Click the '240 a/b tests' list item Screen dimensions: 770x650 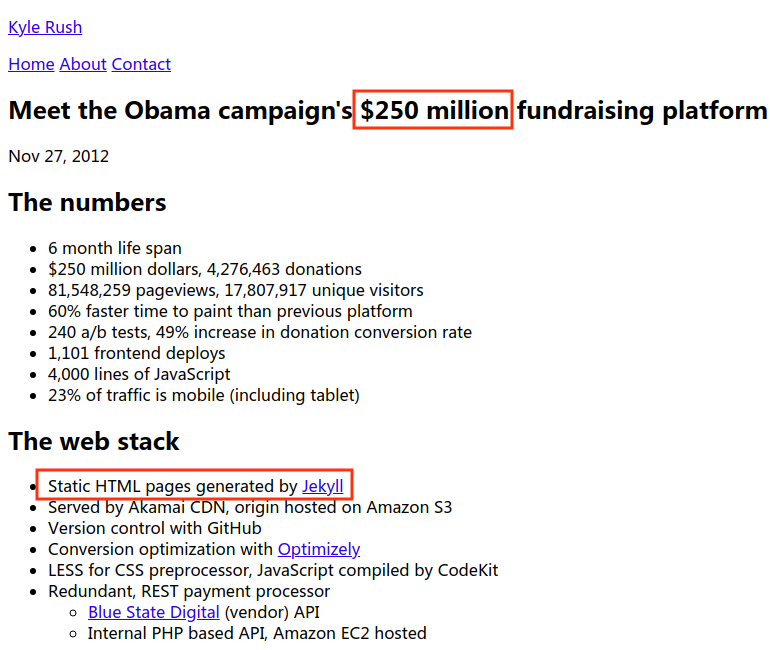tap(260, 332)
